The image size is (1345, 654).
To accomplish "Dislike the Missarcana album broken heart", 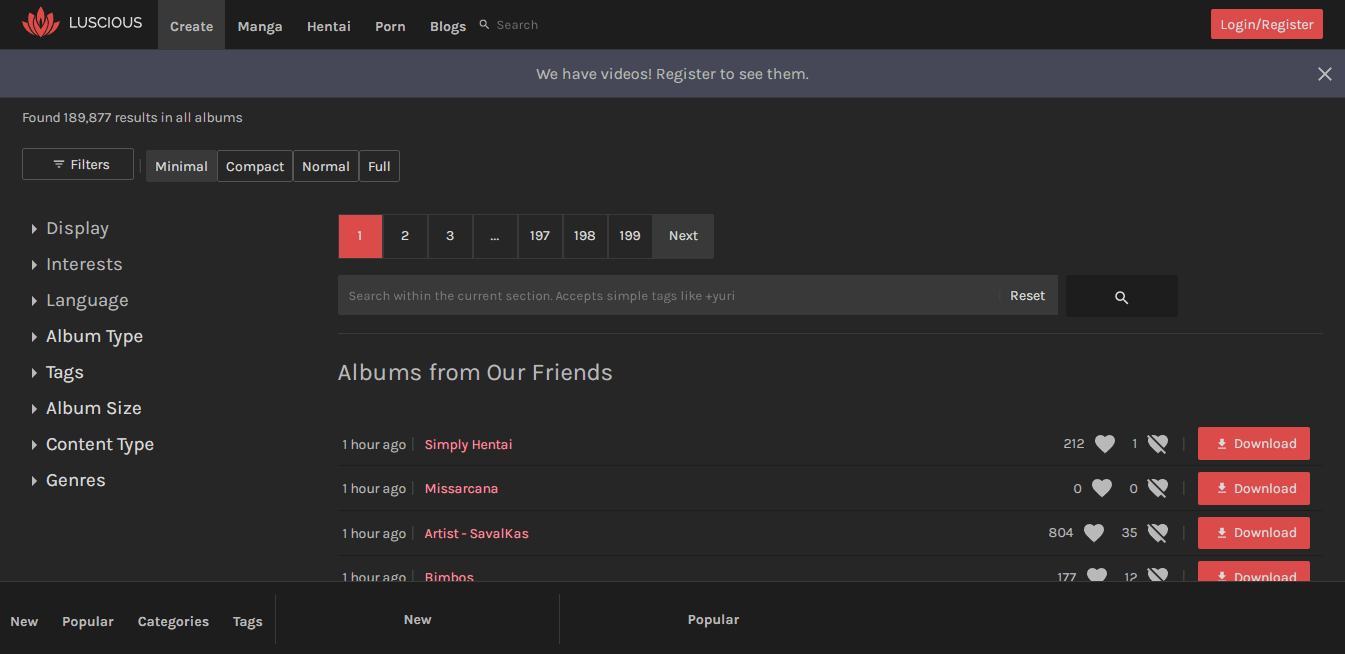I will click(1157, 489).
